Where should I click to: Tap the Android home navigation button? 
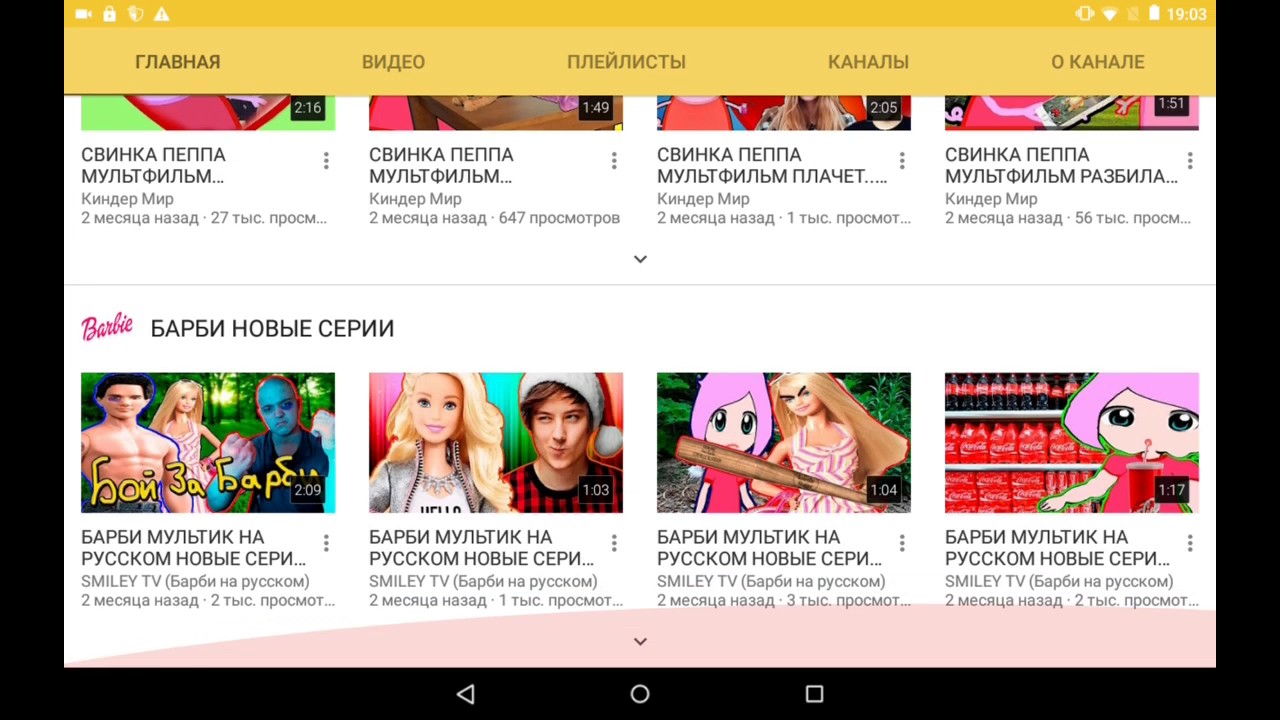click(x=640, y=694)
